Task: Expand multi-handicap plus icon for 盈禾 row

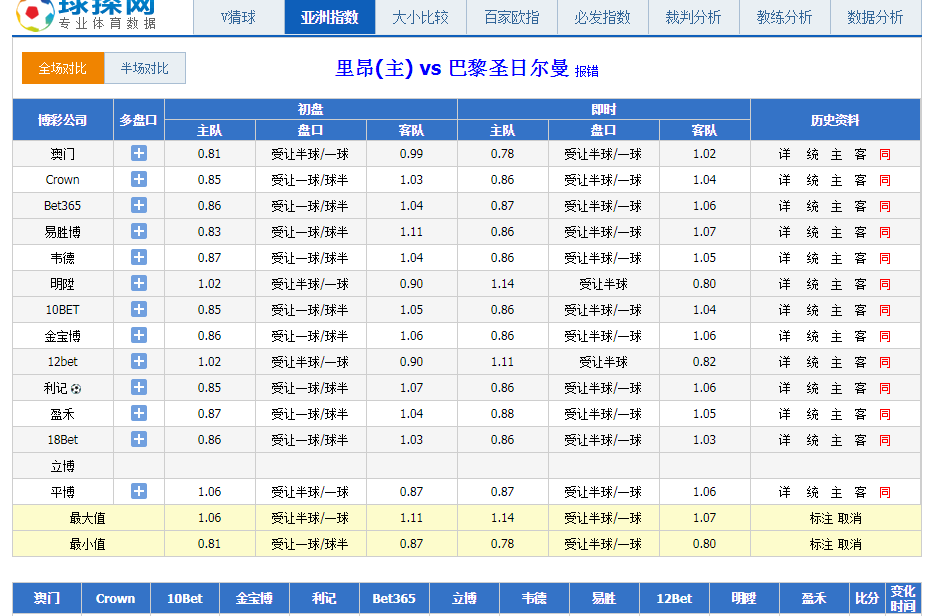Action: pos(139,413)
